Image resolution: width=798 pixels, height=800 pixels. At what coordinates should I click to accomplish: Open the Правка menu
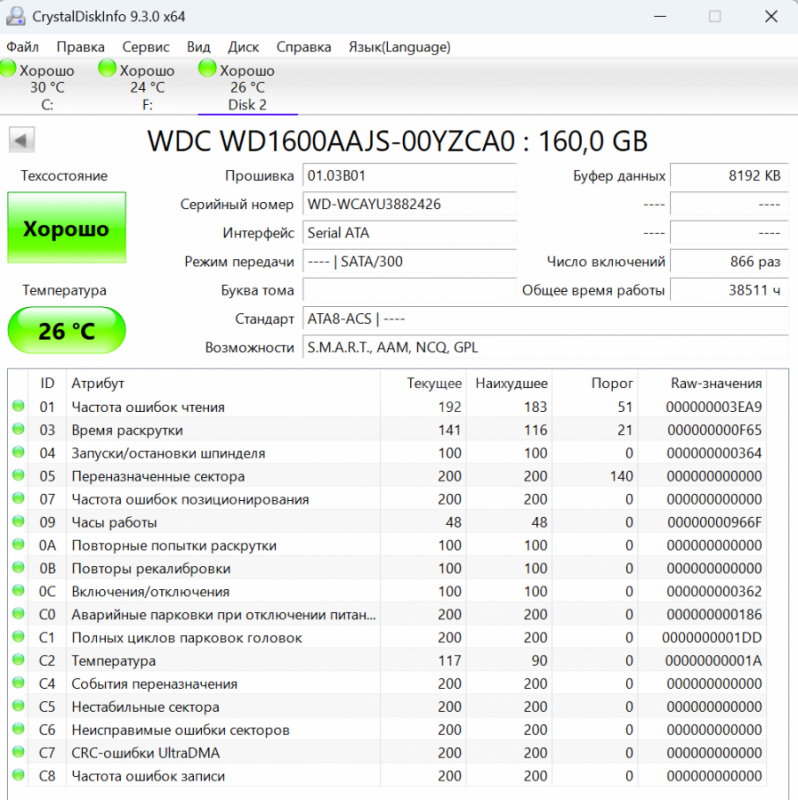click(80, 47)
